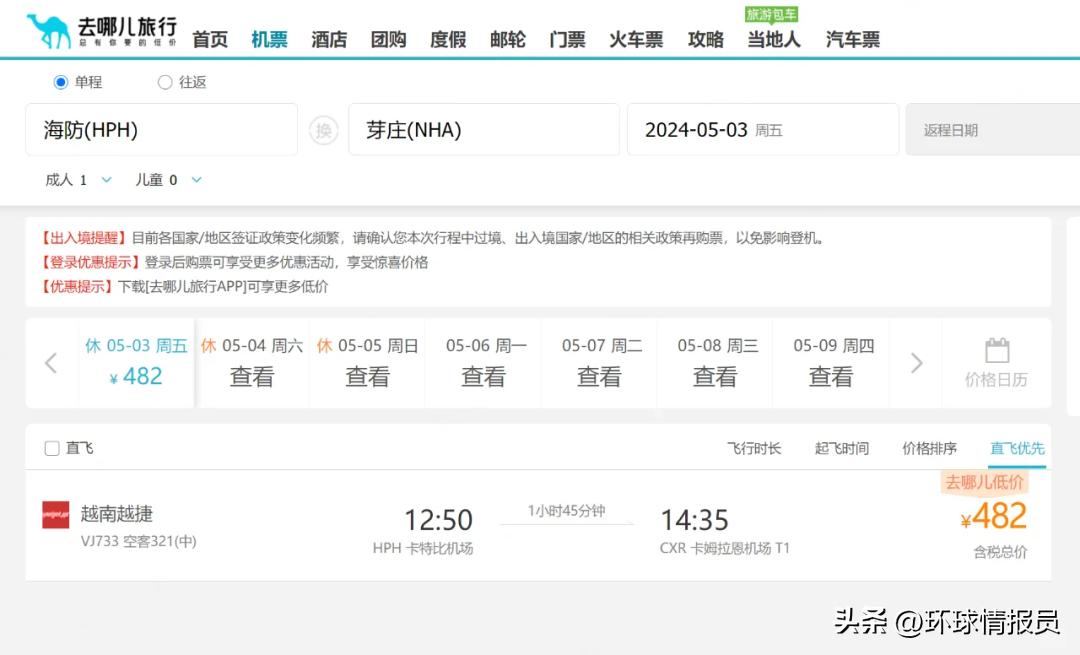Click the 旅游包车 badge above 当地人
Viewport: 1080px width, 655px height.
click(773, 14)
